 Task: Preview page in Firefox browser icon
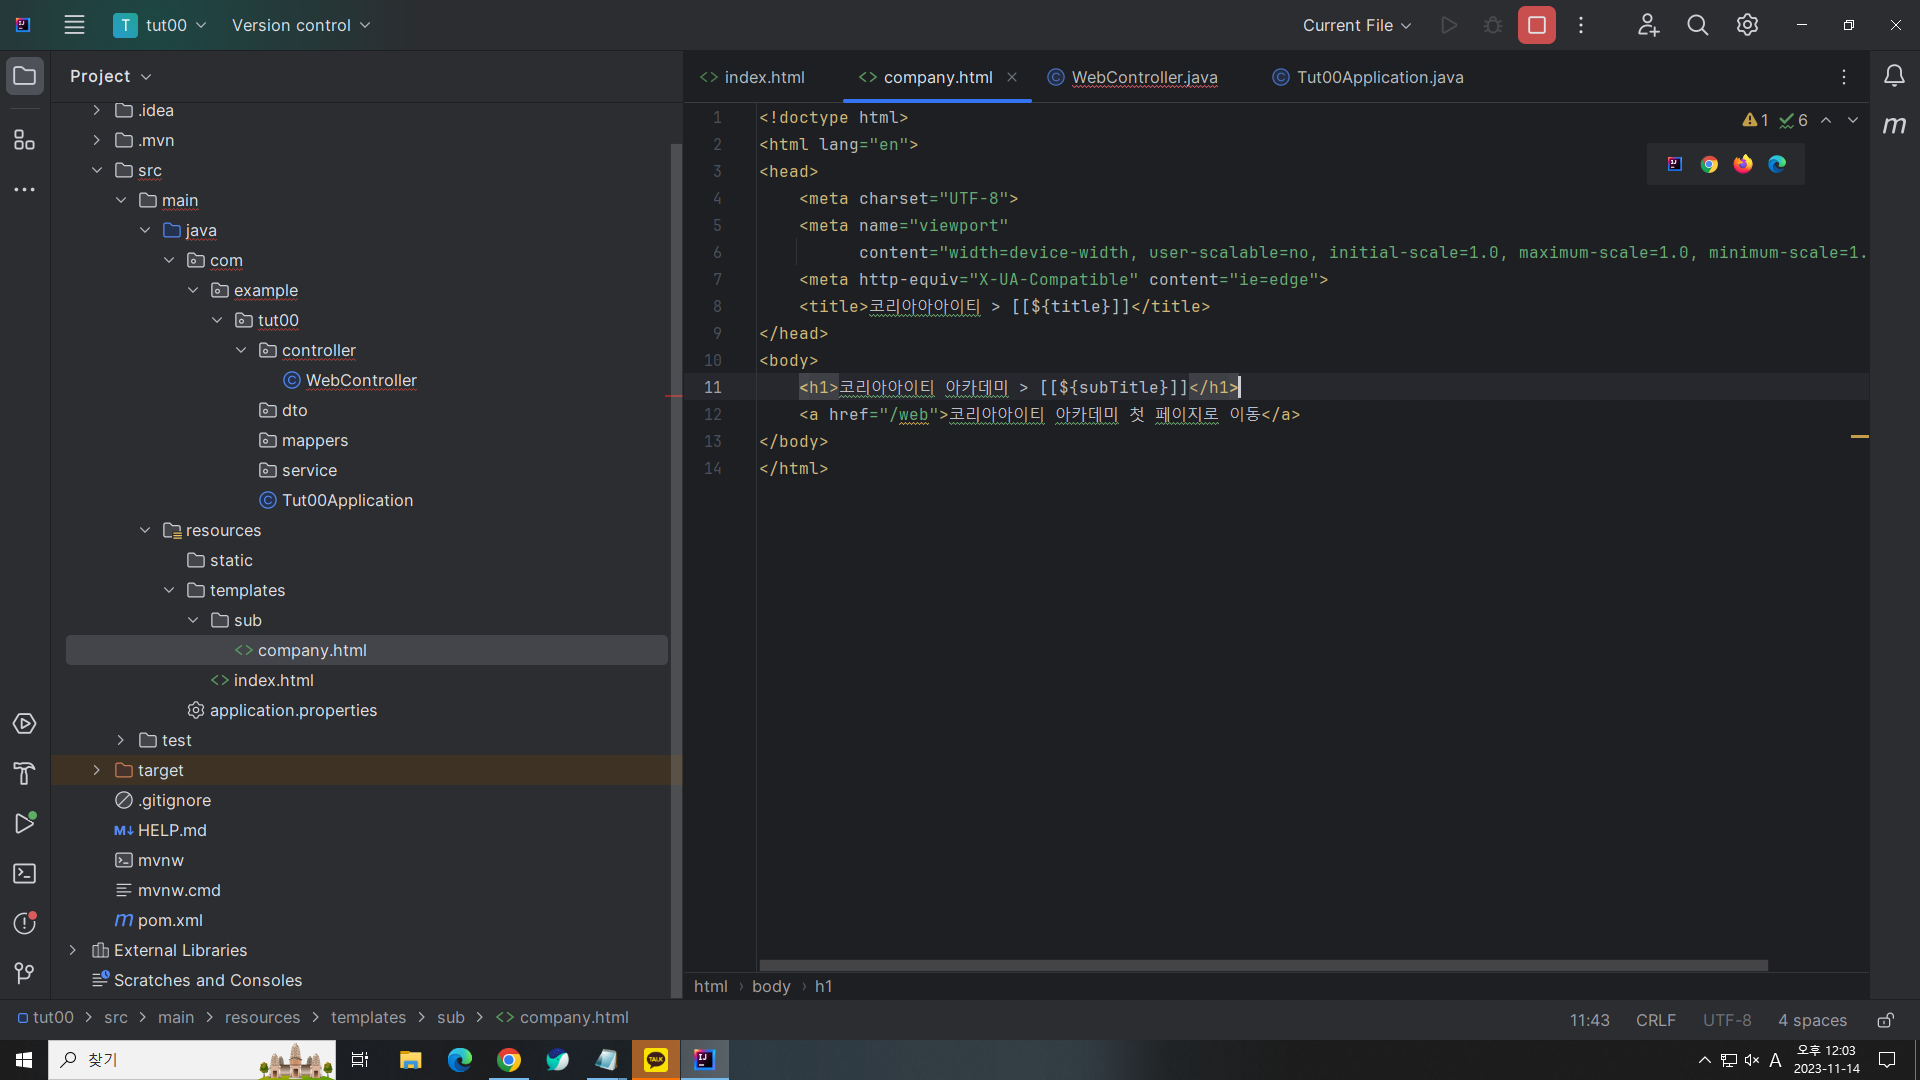1743,164
